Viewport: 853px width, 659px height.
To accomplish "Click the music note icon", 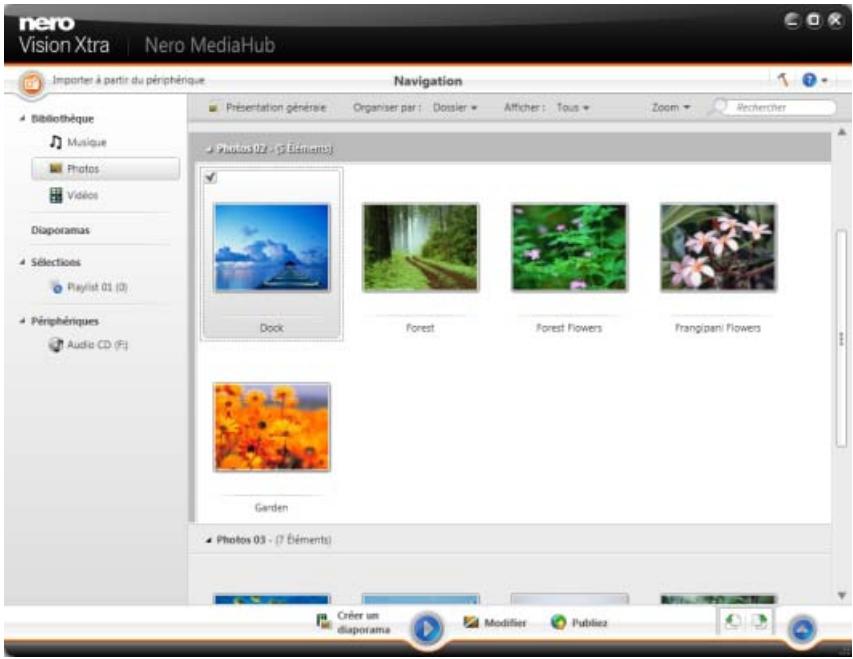I will click(x=55, y=143).
